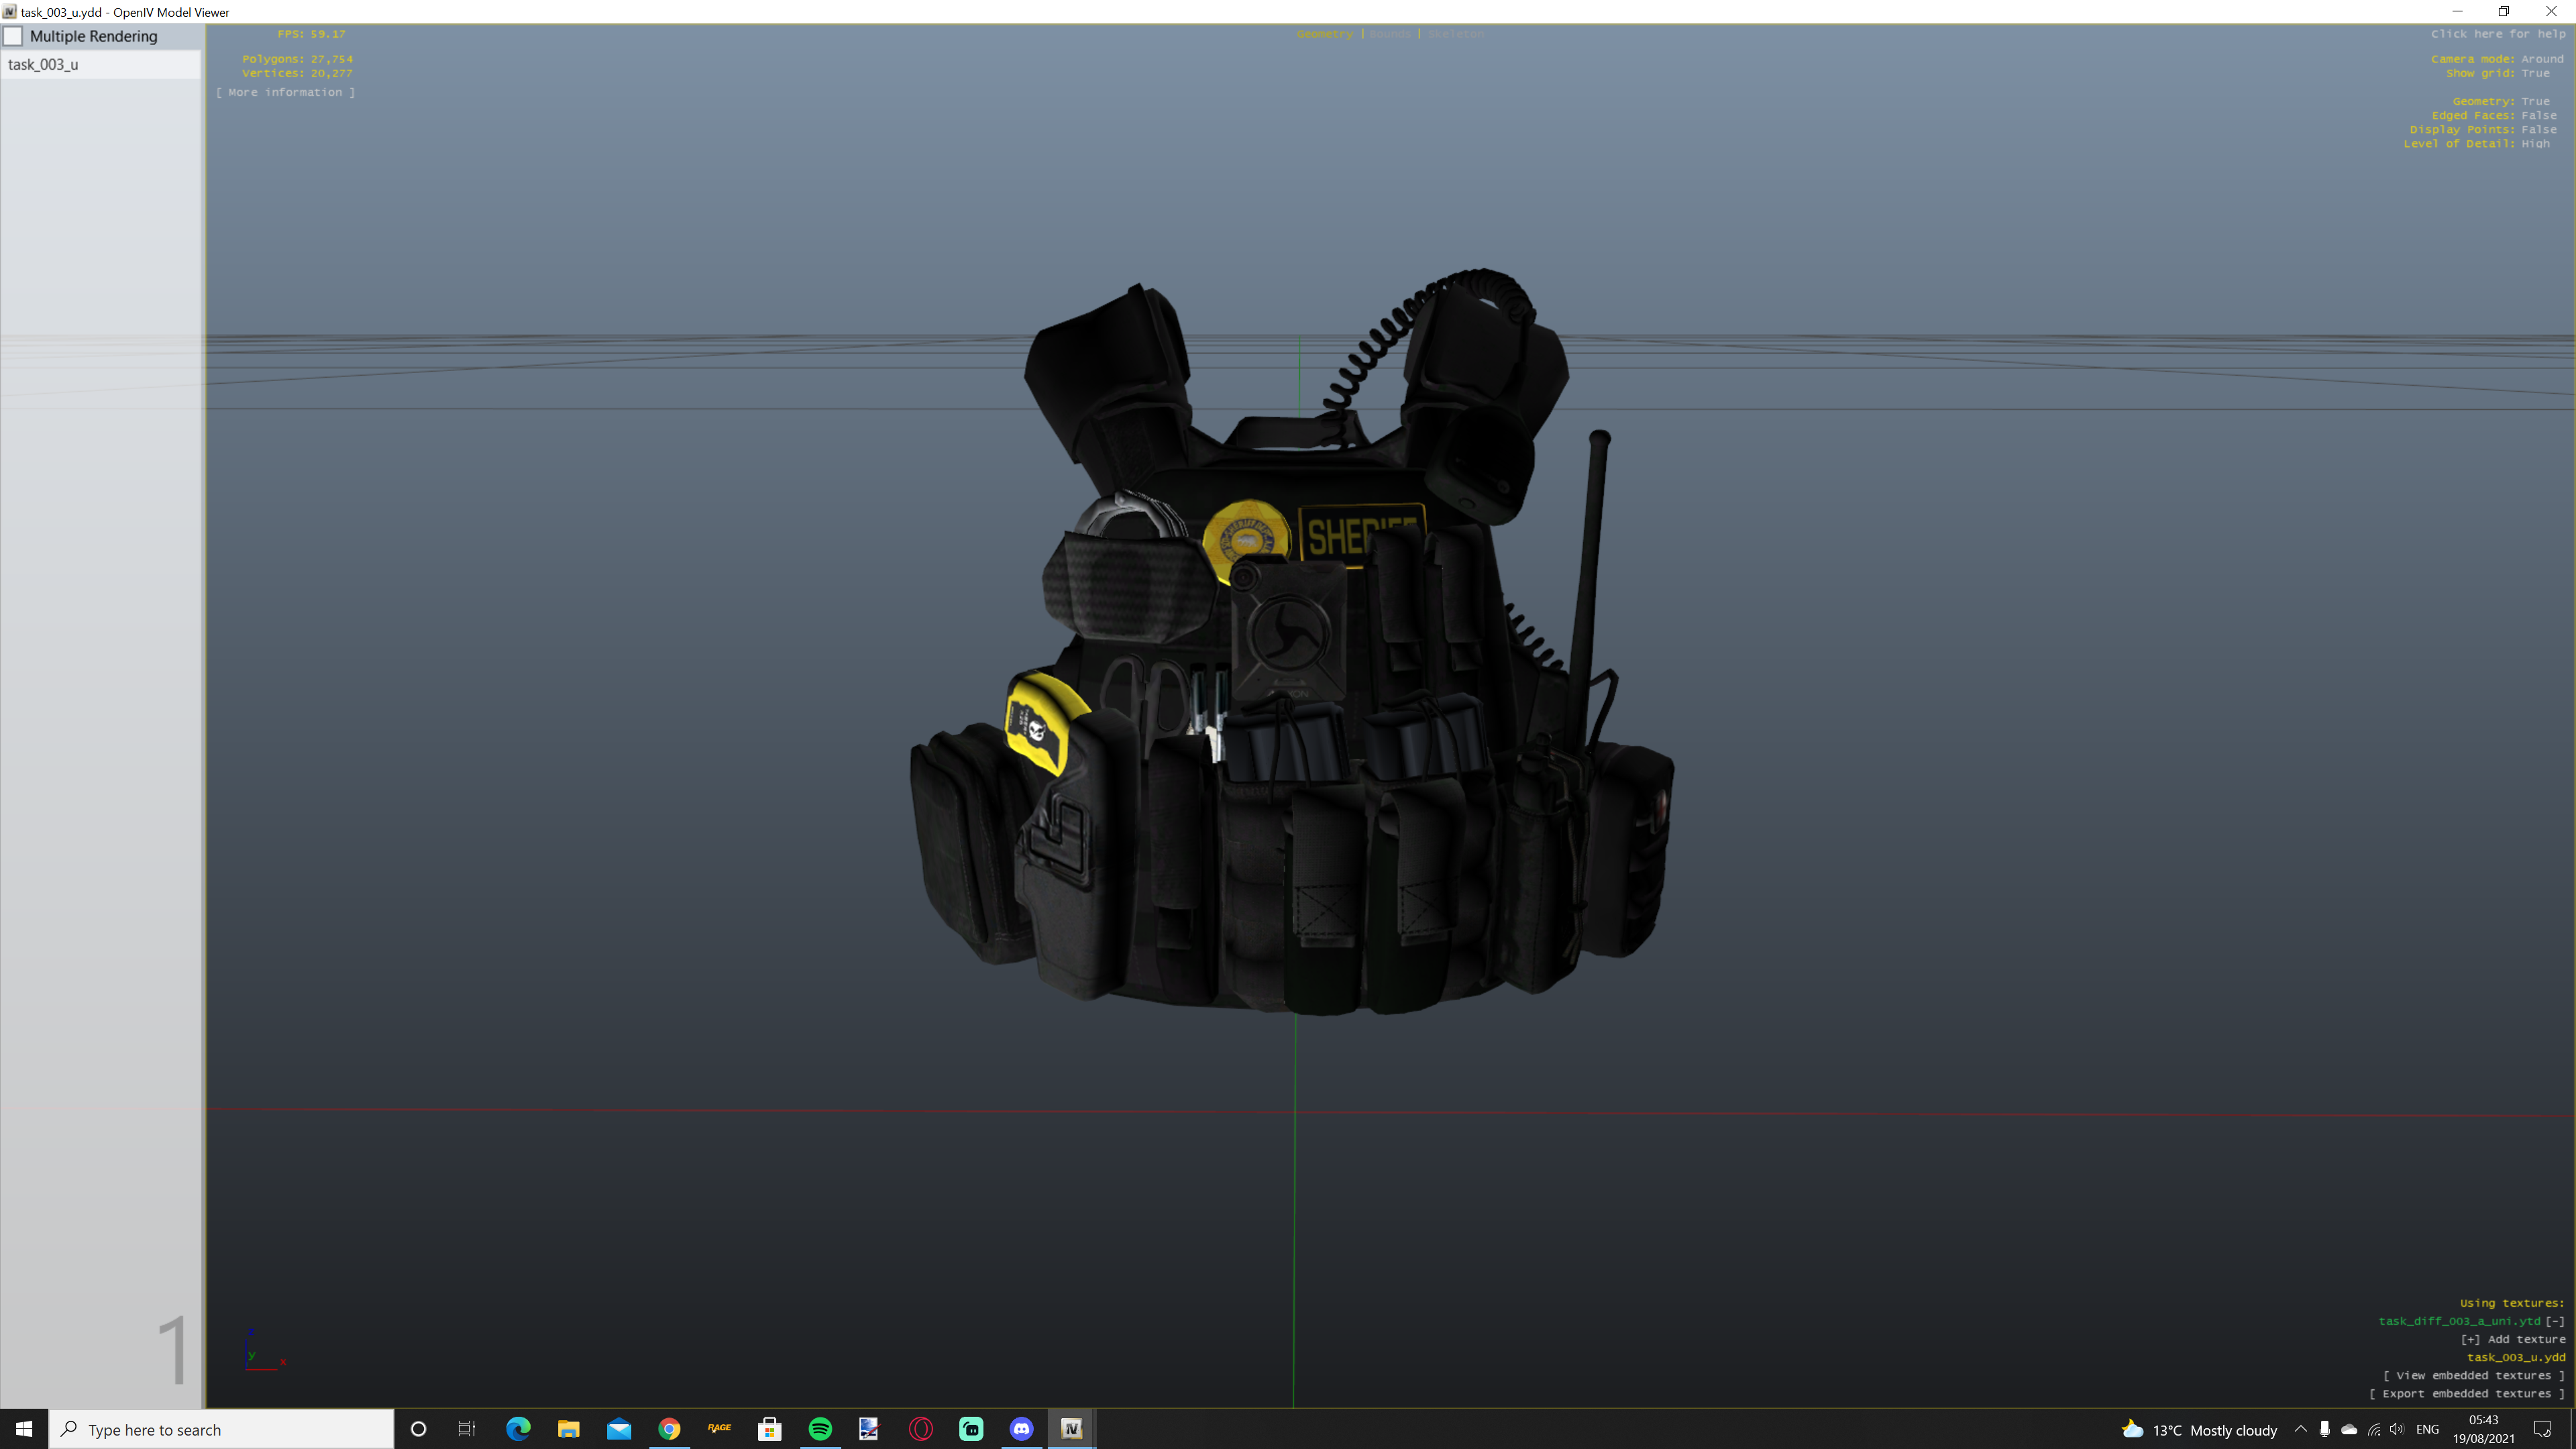Screen dimensions: 2576x1449
Task: Open Discord from the taskbar
Action: pos(1021,1429)
